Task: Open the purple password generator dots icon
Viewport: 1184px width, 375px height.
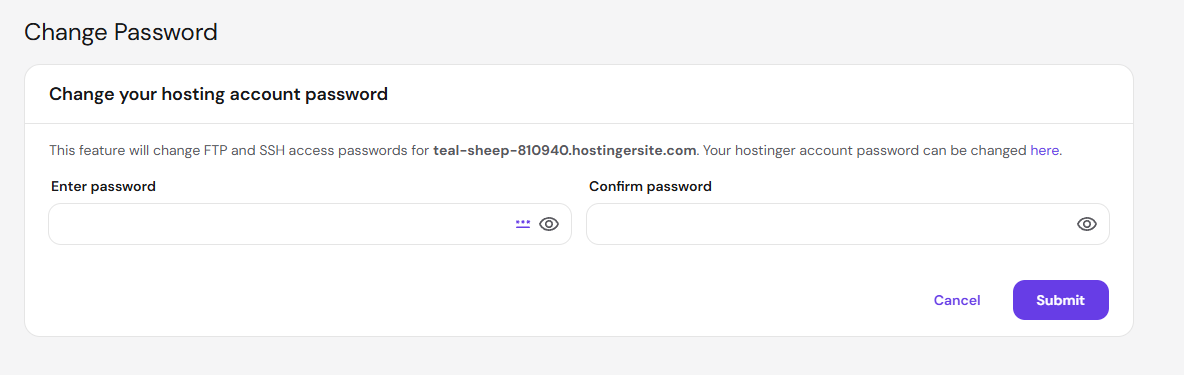Action: point(523,224)
